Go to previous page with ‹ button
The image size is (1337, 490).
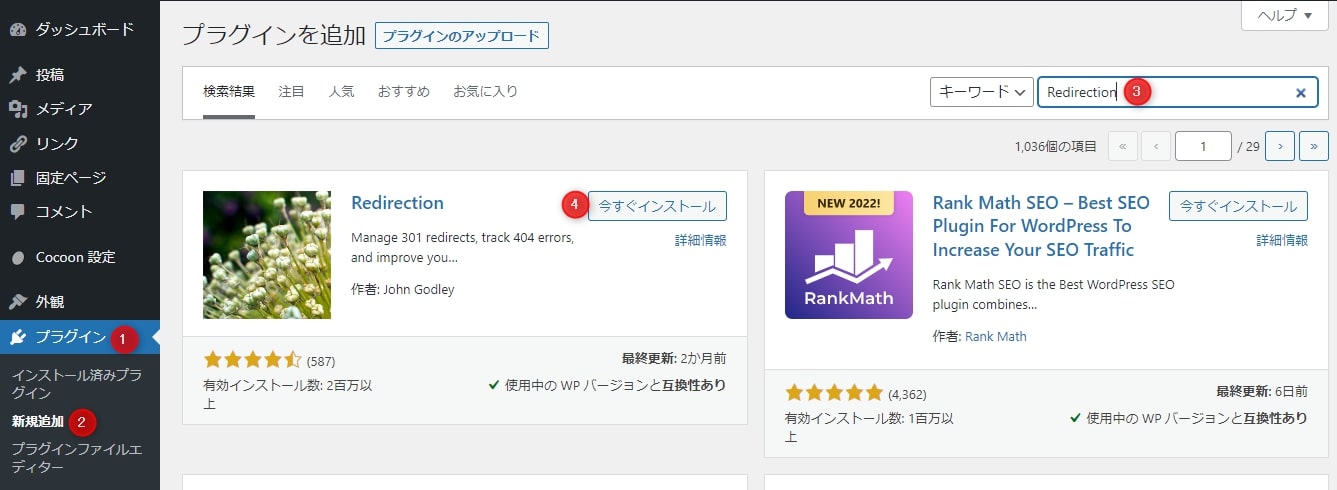[x=1156, y=146]
